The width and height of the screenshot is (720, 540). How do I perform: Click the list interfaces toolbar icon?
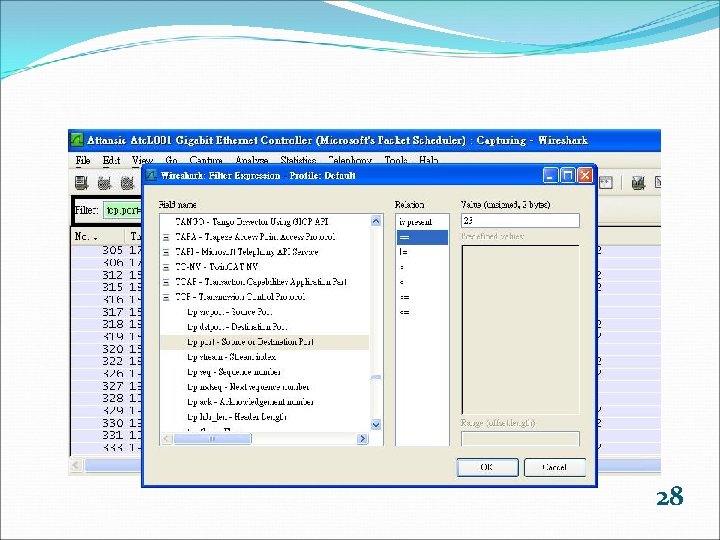tap(82, 183)
